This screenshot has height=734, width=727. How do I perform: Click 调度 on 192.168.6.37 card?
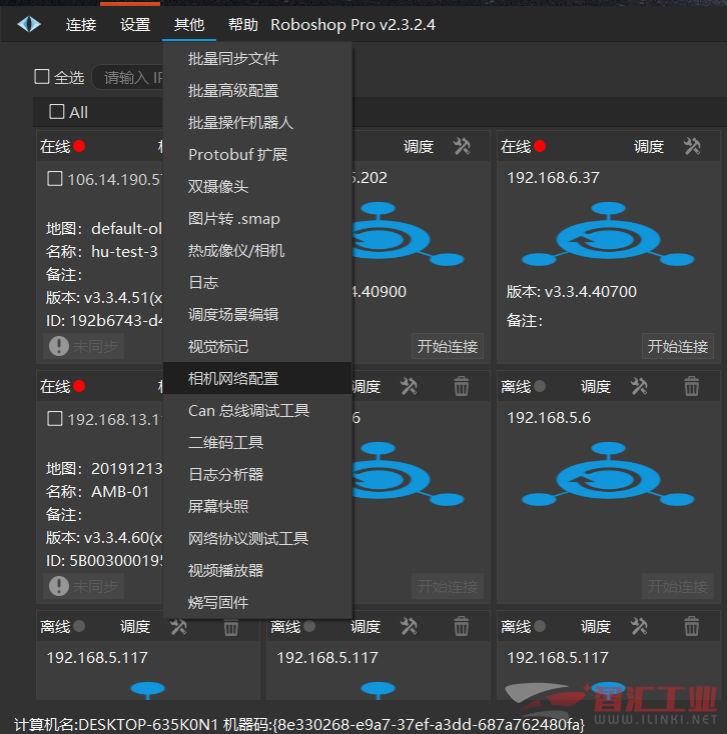649,147
